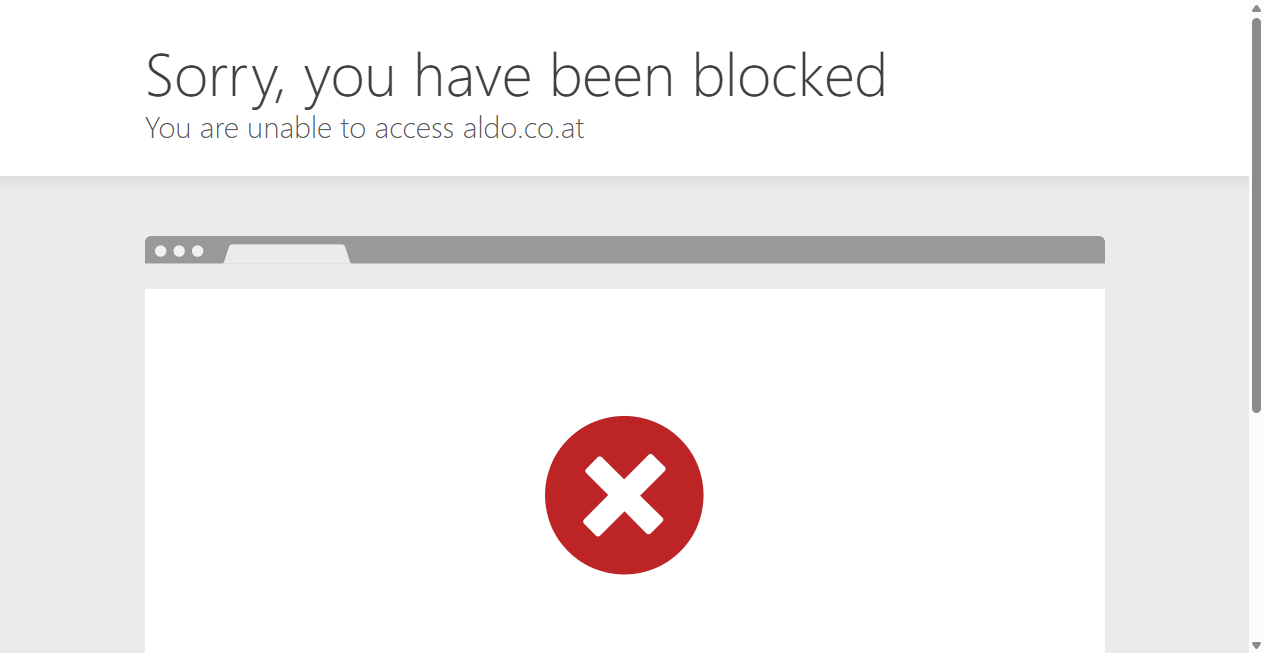Click the word "unable" in the subheading
The image size is (1264, 653).
click(x=291, y=128)
